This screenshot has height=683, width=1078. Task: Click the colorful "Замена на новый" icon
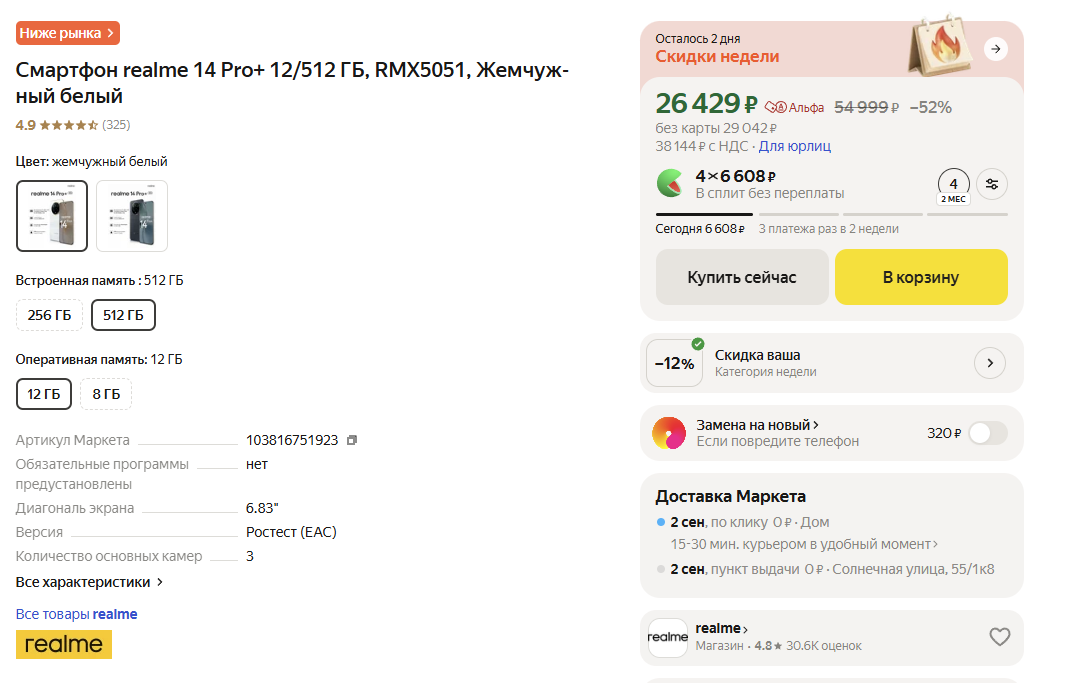669,433
